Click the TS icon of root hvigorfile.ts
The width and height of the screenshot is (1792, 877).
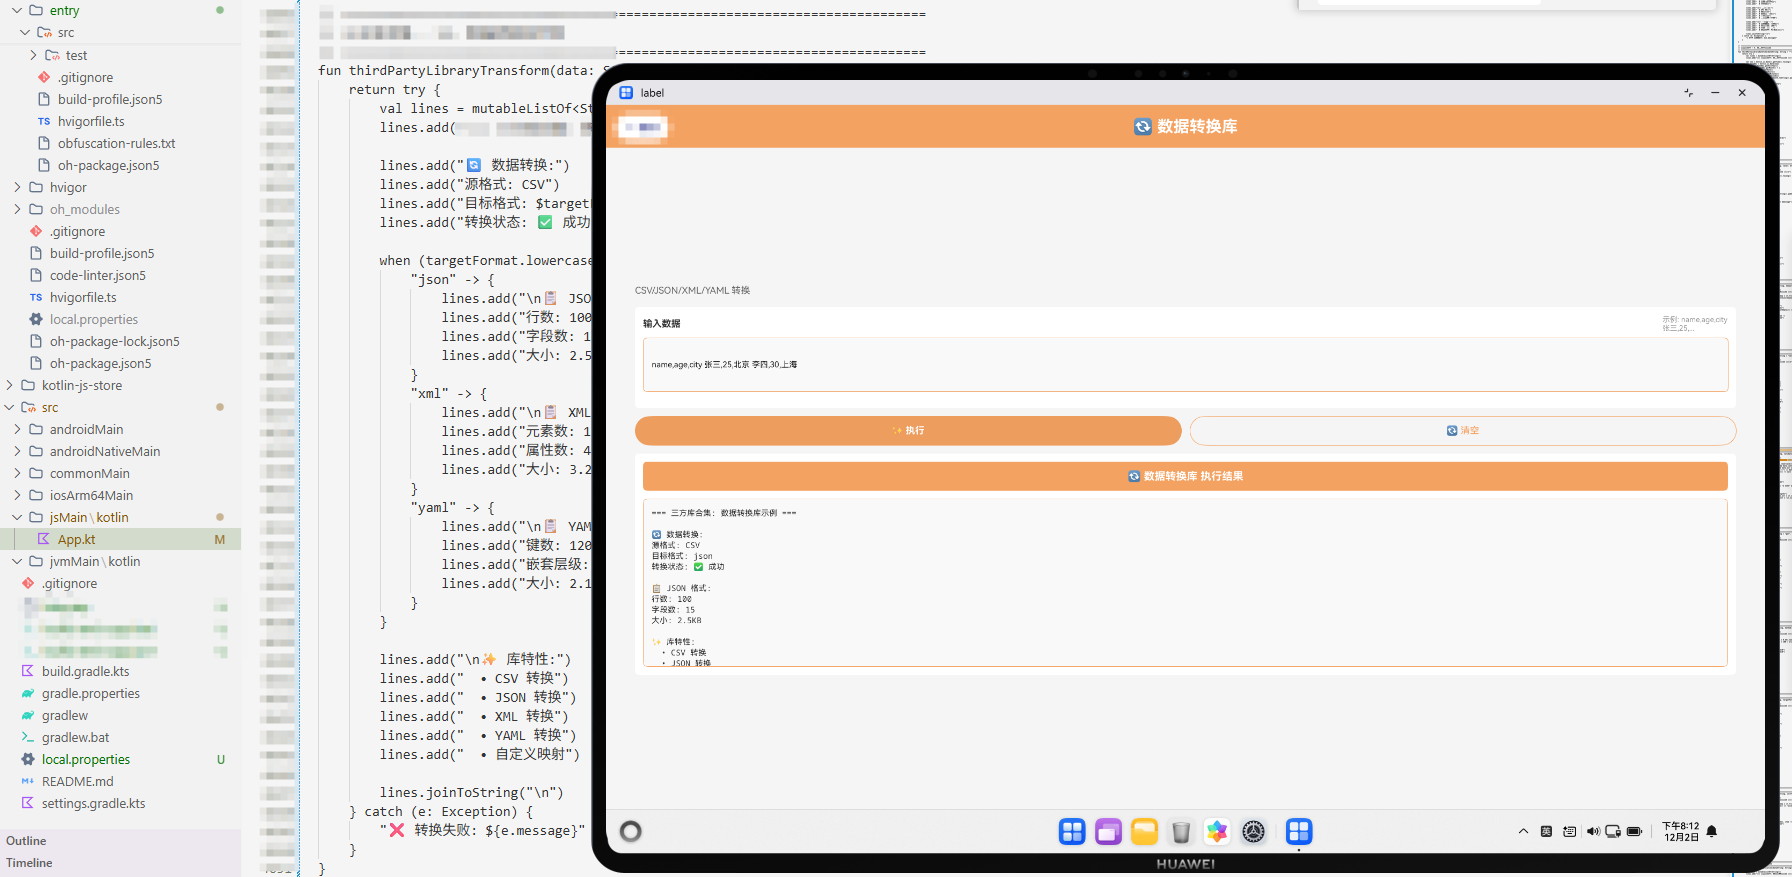[x=36, y=297]
